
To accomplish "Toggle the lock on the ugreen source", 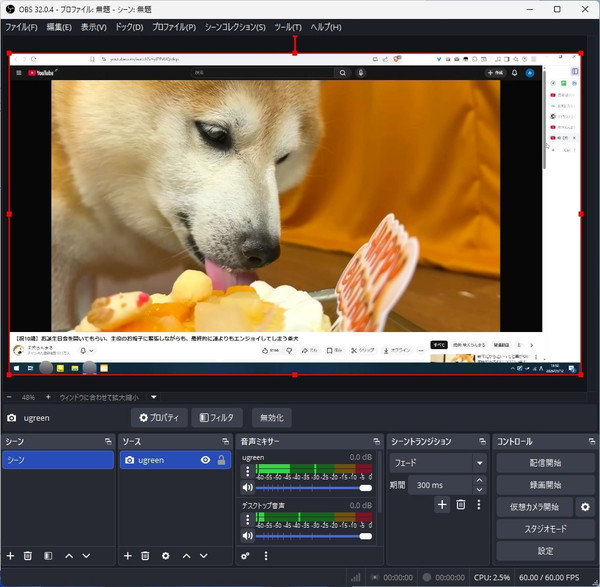I will tap(221, 460).
